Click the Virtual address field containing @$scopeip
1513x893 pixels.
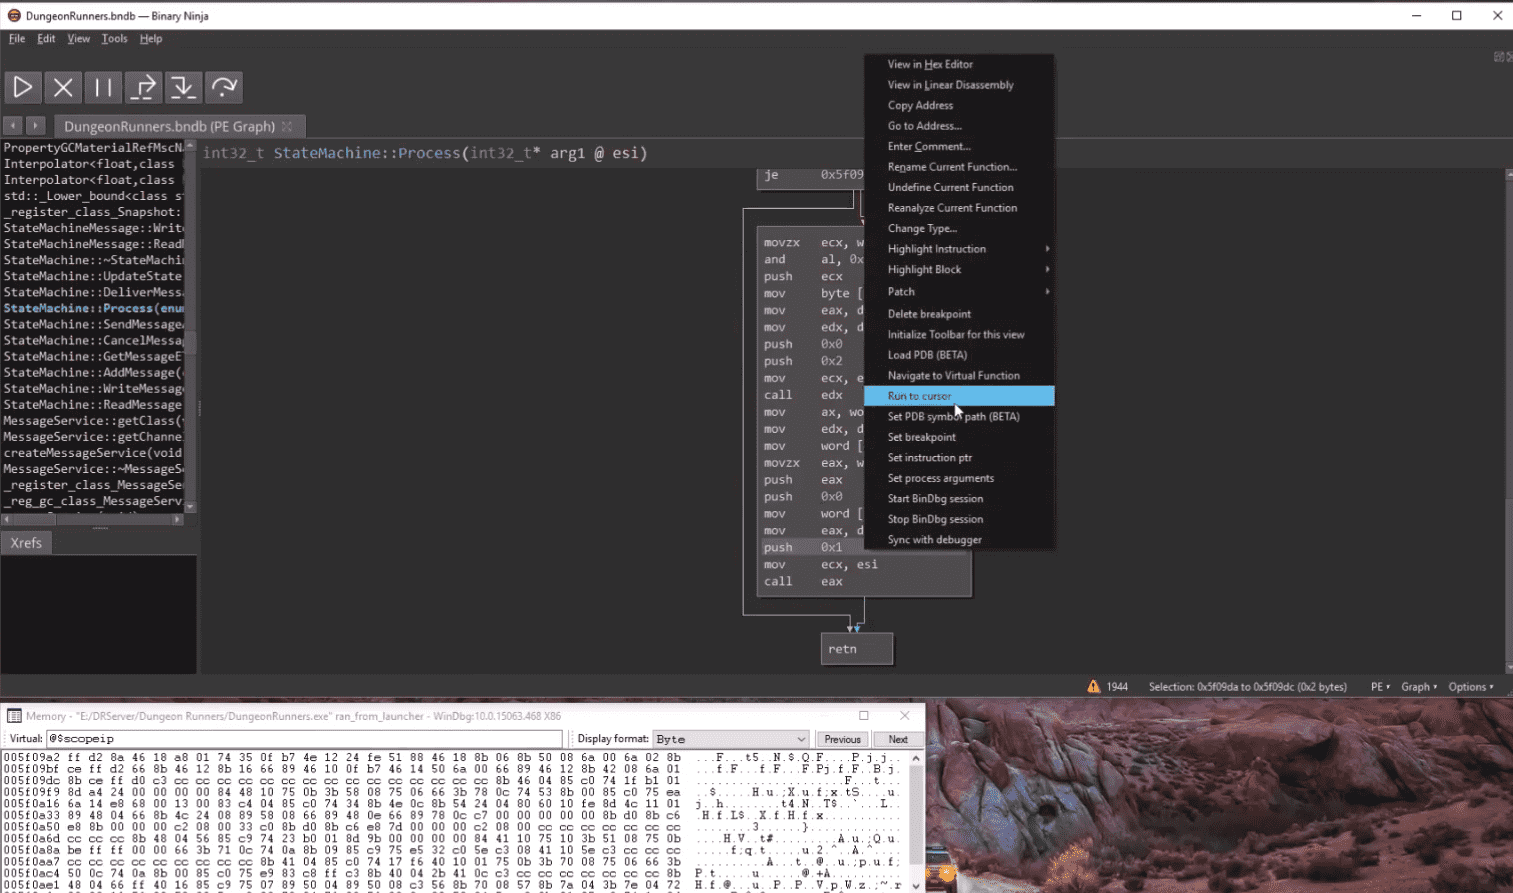click(304, 739)
